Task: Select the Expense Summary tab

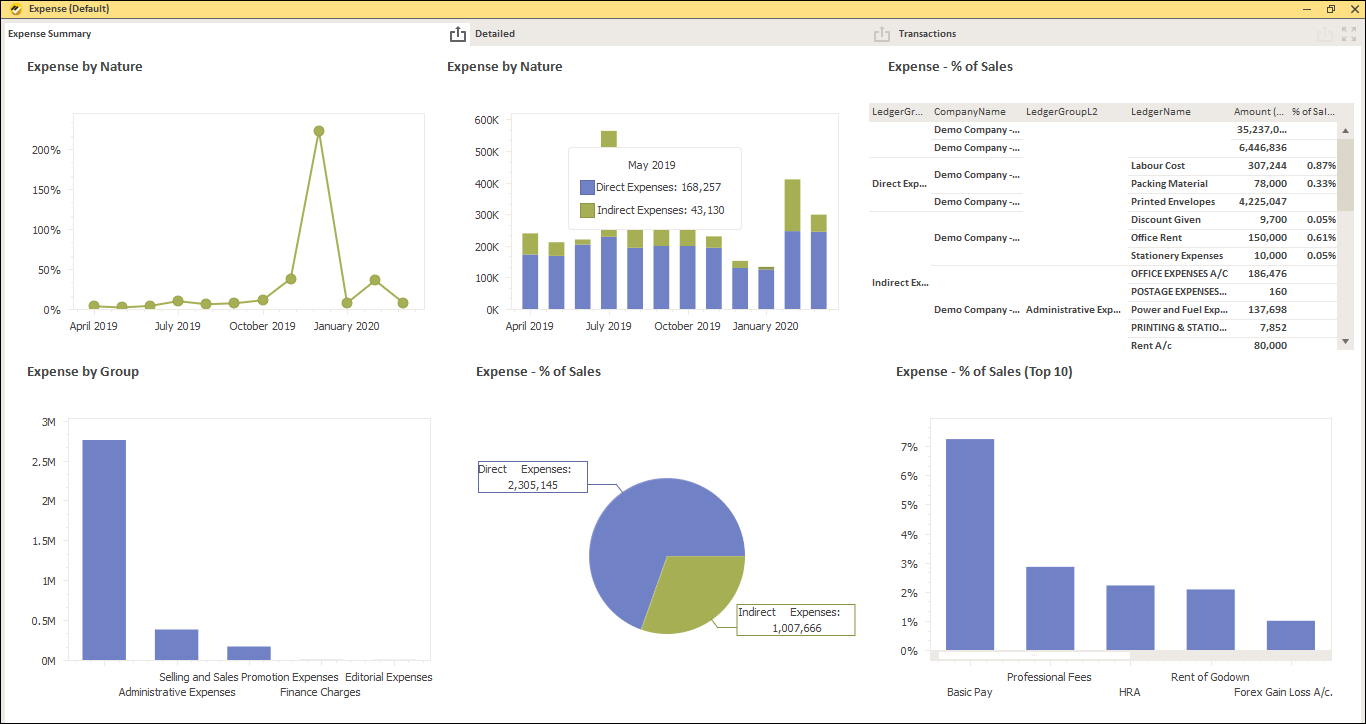Action: click(x=49, y=33)
